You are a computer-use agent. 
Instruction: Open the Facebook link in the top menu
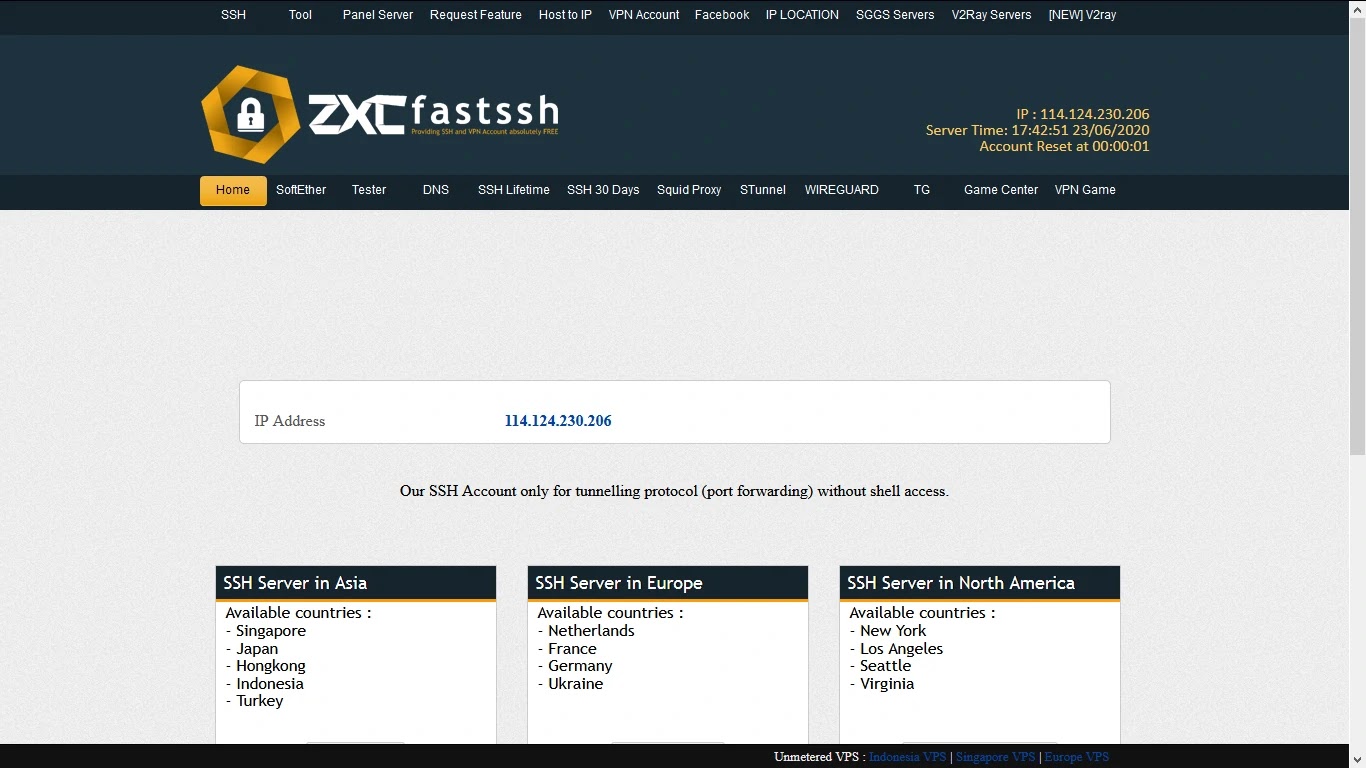click(722, 15)
